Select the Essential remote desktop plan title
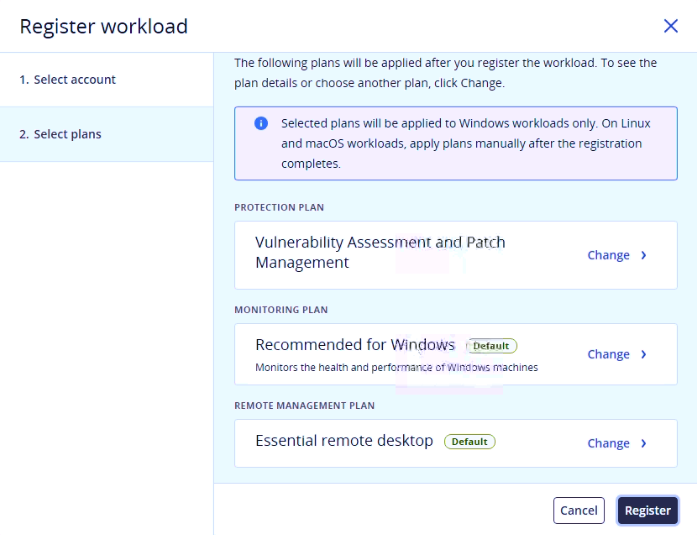The width and height of the screenshot is (697, 535). [344, 441]
